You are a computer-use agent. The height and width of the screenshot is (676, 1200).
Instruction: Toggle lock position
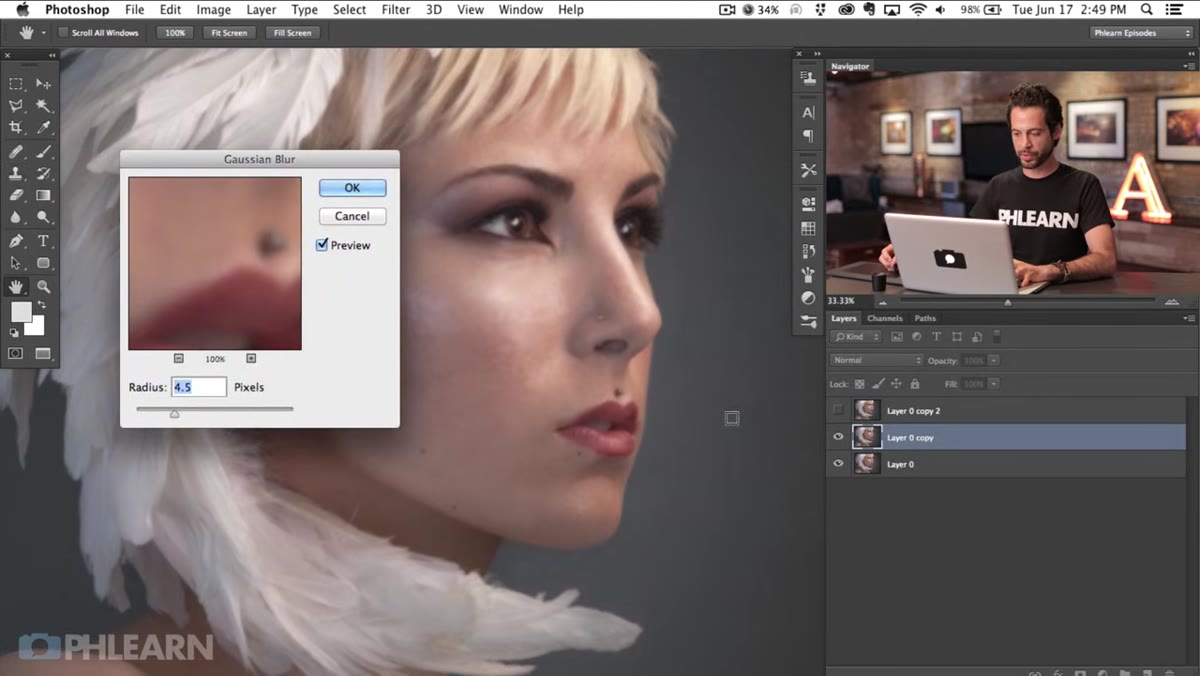896,384
